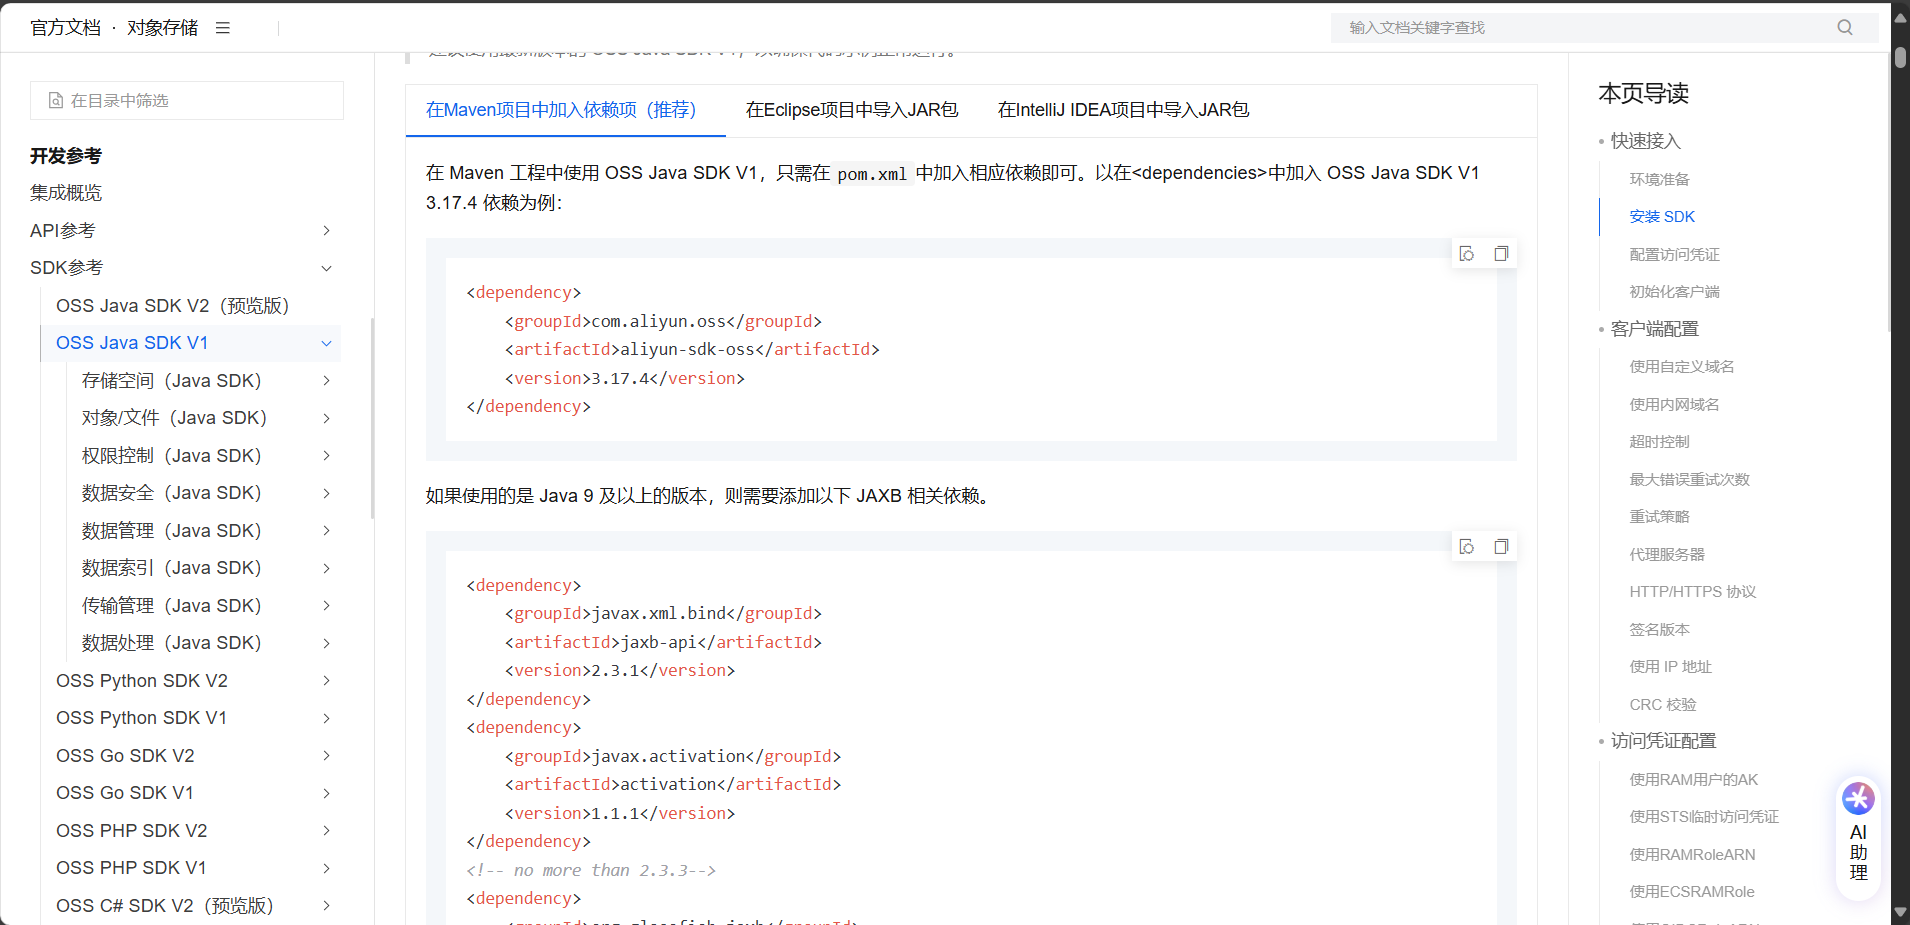Expand the API参考 section

pos(326,231)
